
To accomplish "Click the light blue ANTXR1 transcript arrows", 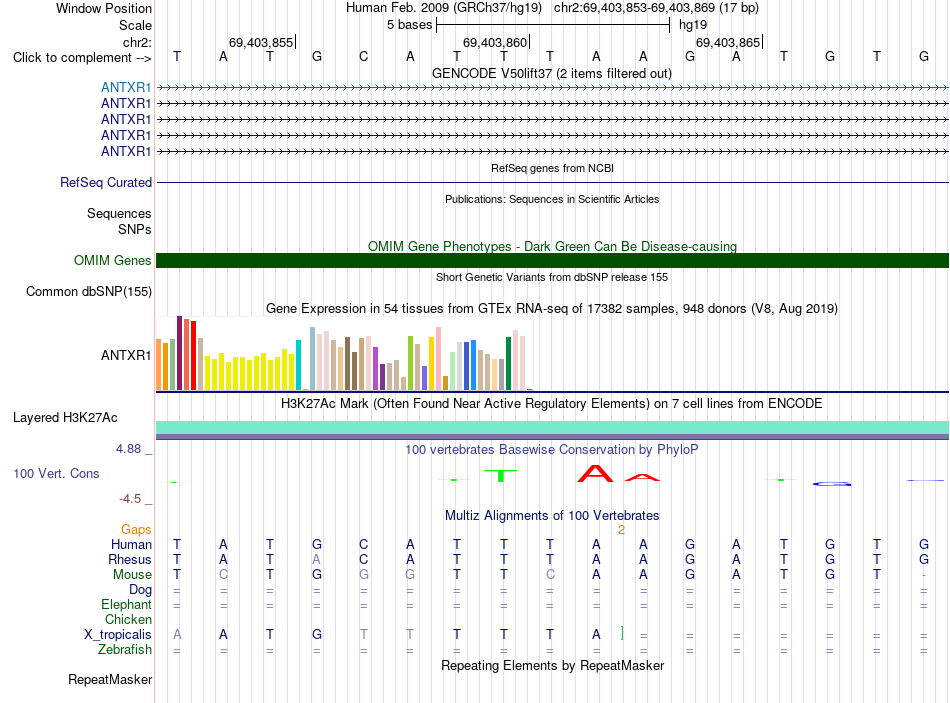I will click(x=553, y=88).
